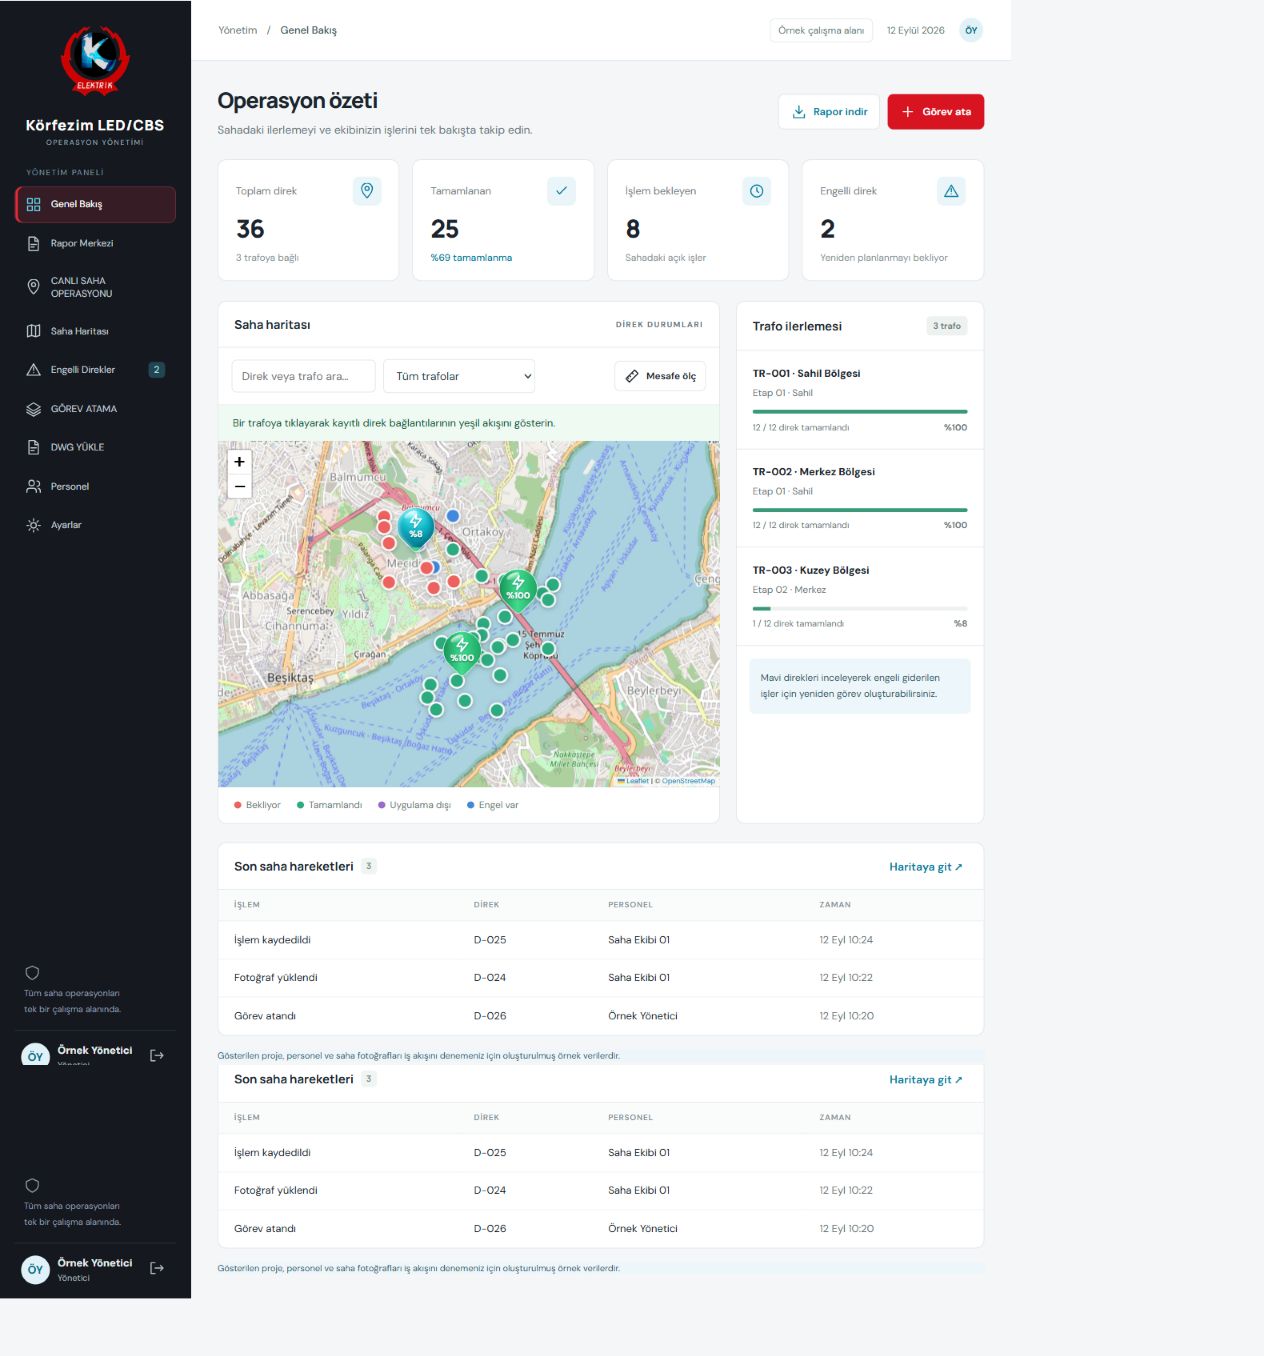Click the layers icon beside GÖREV ATAMA
The width and height of the screenshot is (1264, 1356).
33,409
